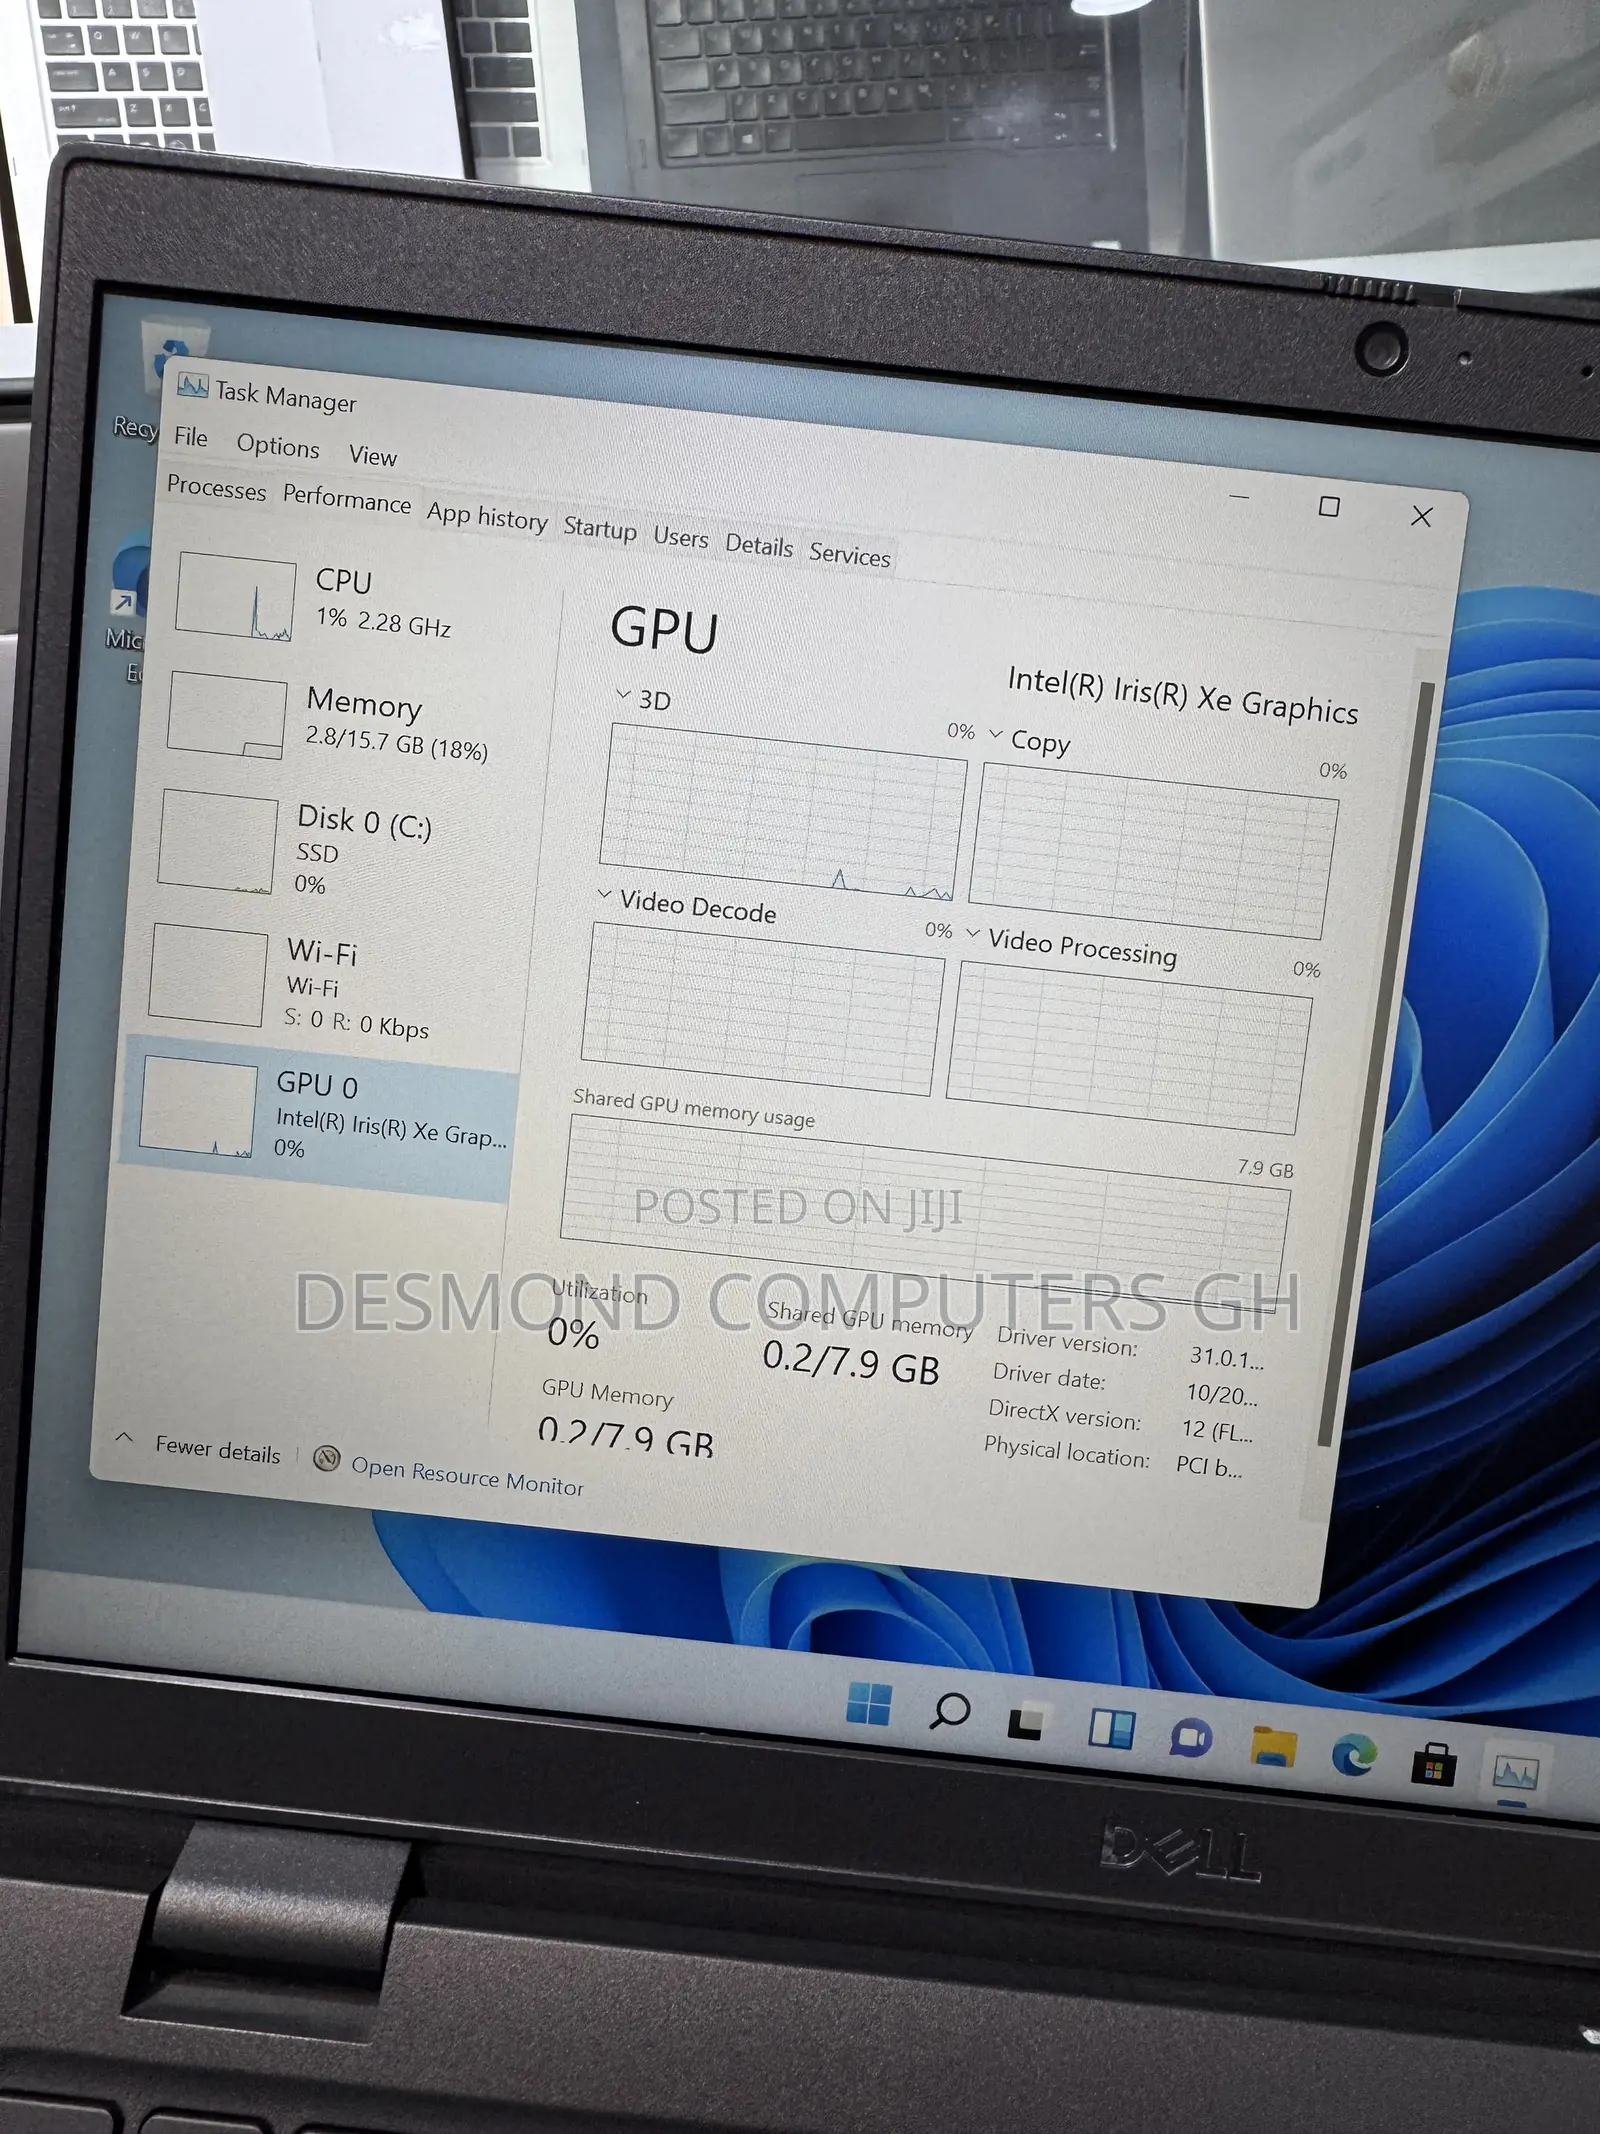1600x2134 pixels.
Task: Minimize the Task Manager window
Action: coord(1239,497)
